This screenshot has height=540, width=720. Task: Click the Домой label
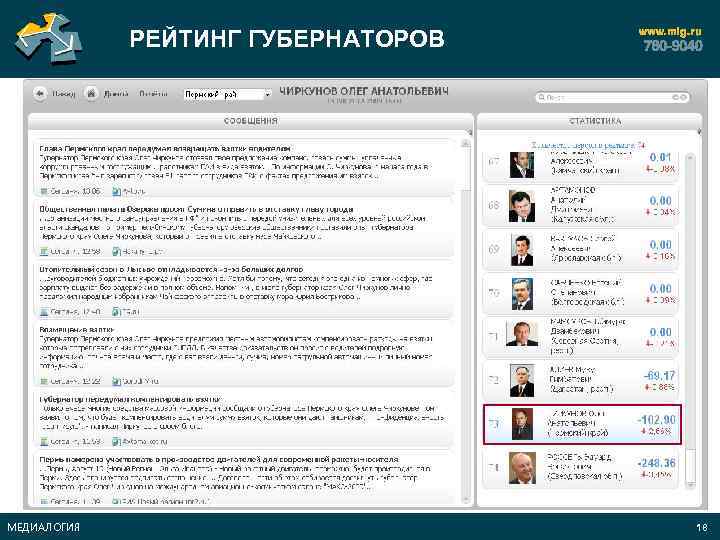pyautogui.click(x=115, y=94)
